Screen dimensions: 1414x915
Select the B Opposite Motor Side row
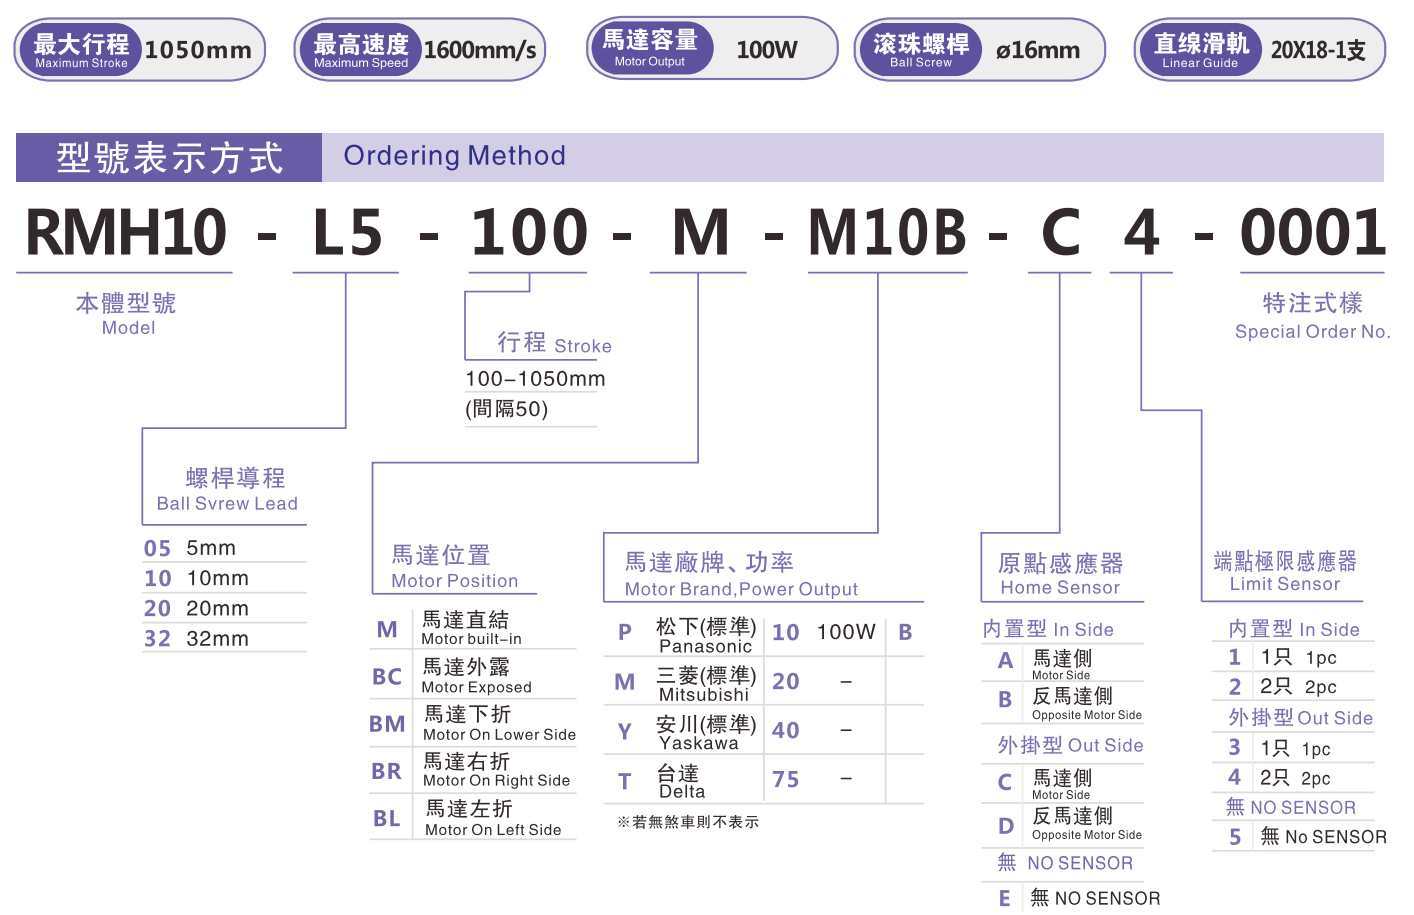point(1063,702)
